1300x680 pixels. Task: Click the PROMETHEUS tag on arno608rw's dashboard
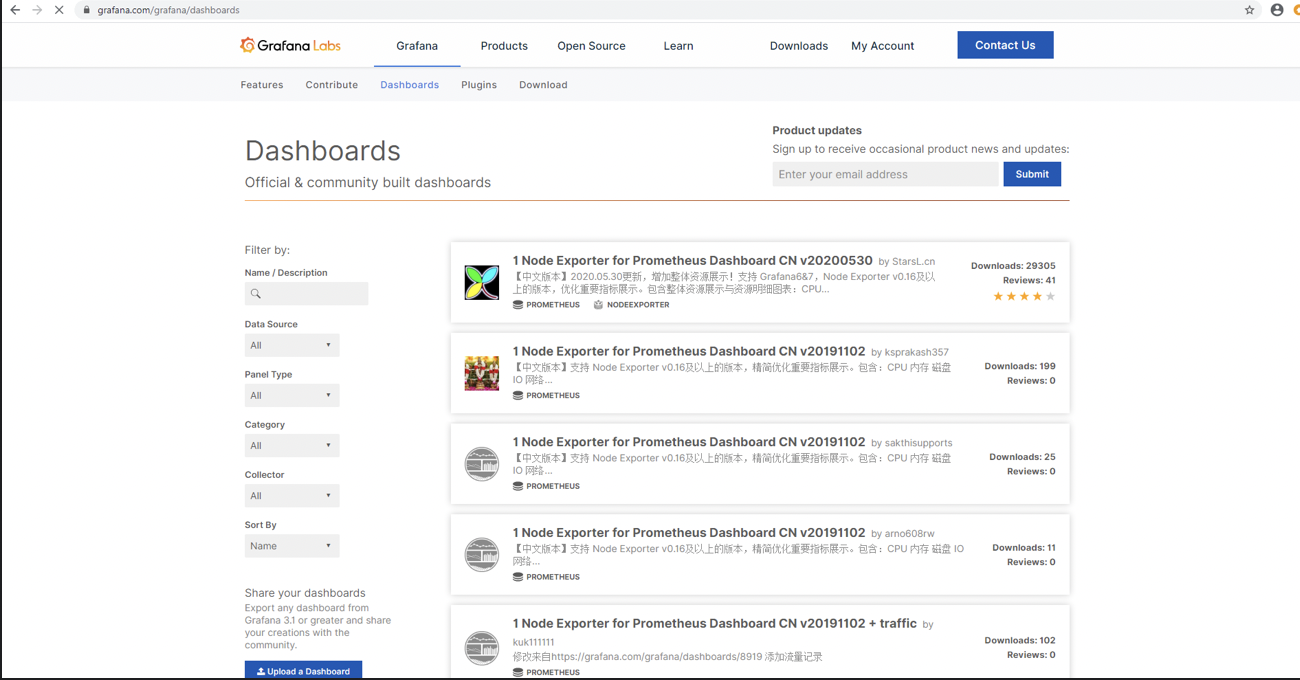546,577
